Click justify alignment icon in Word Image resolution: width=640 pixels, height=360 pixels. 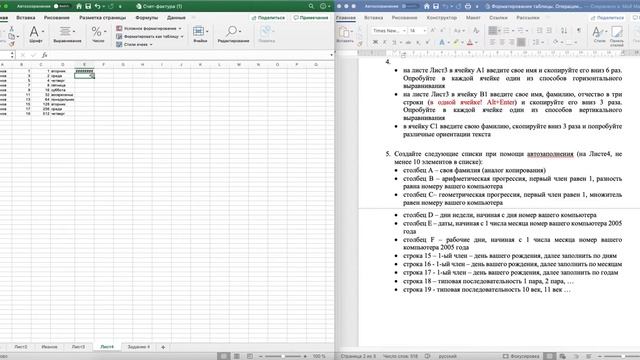[521, 42]
